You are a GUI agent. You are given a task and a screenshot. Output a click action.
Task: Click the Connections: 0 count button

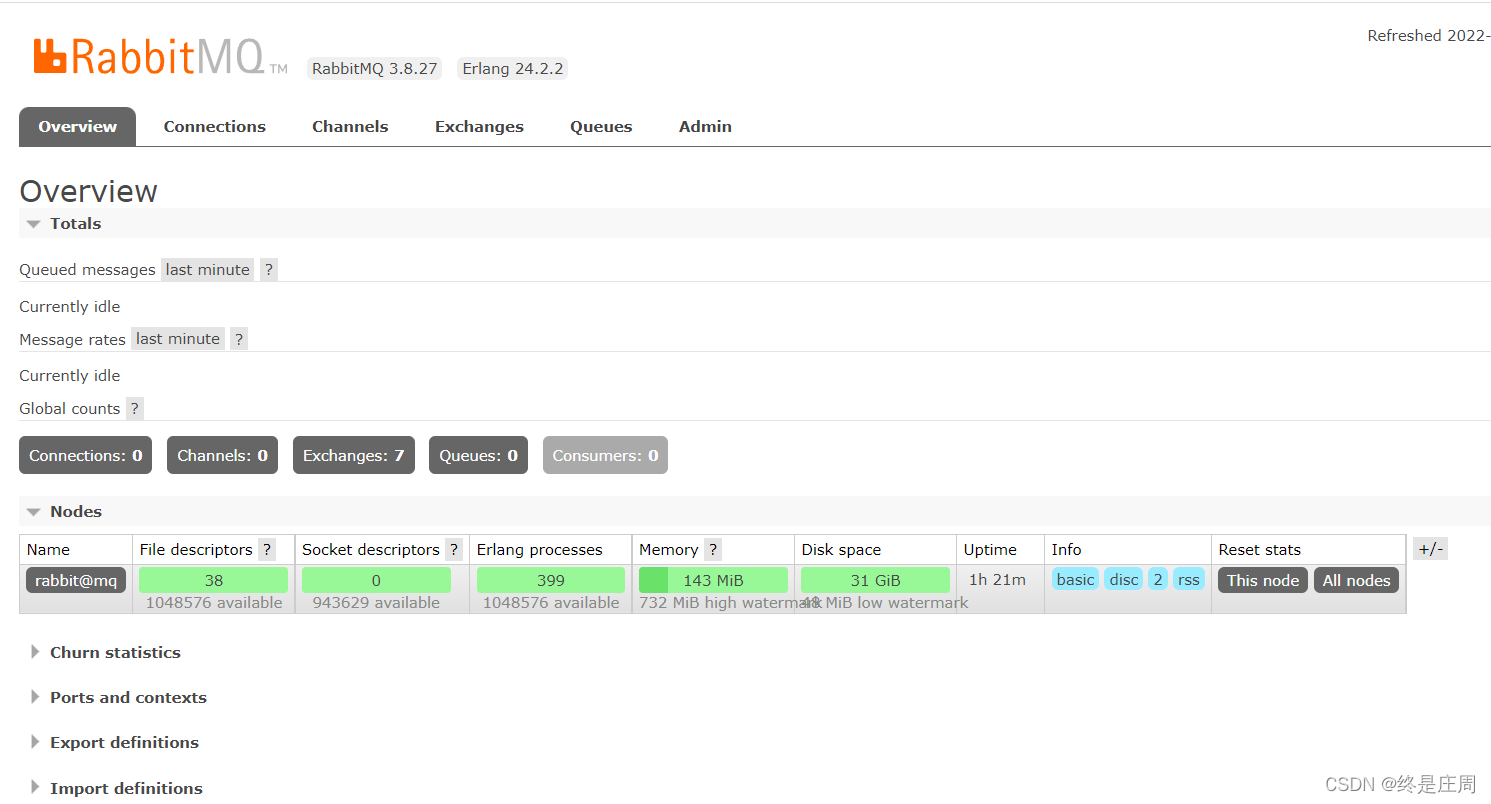[86, 455]
